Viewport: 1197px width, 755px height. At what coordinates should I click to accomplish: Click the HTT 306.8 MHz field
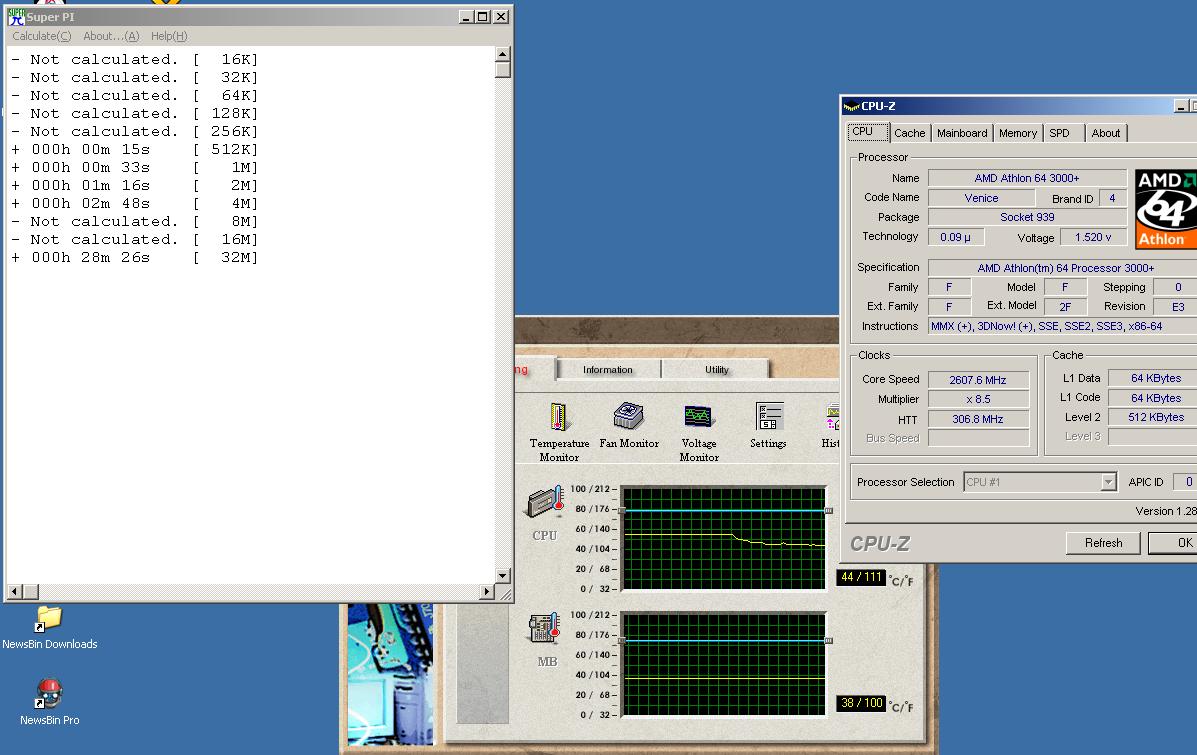coord(978,419)
